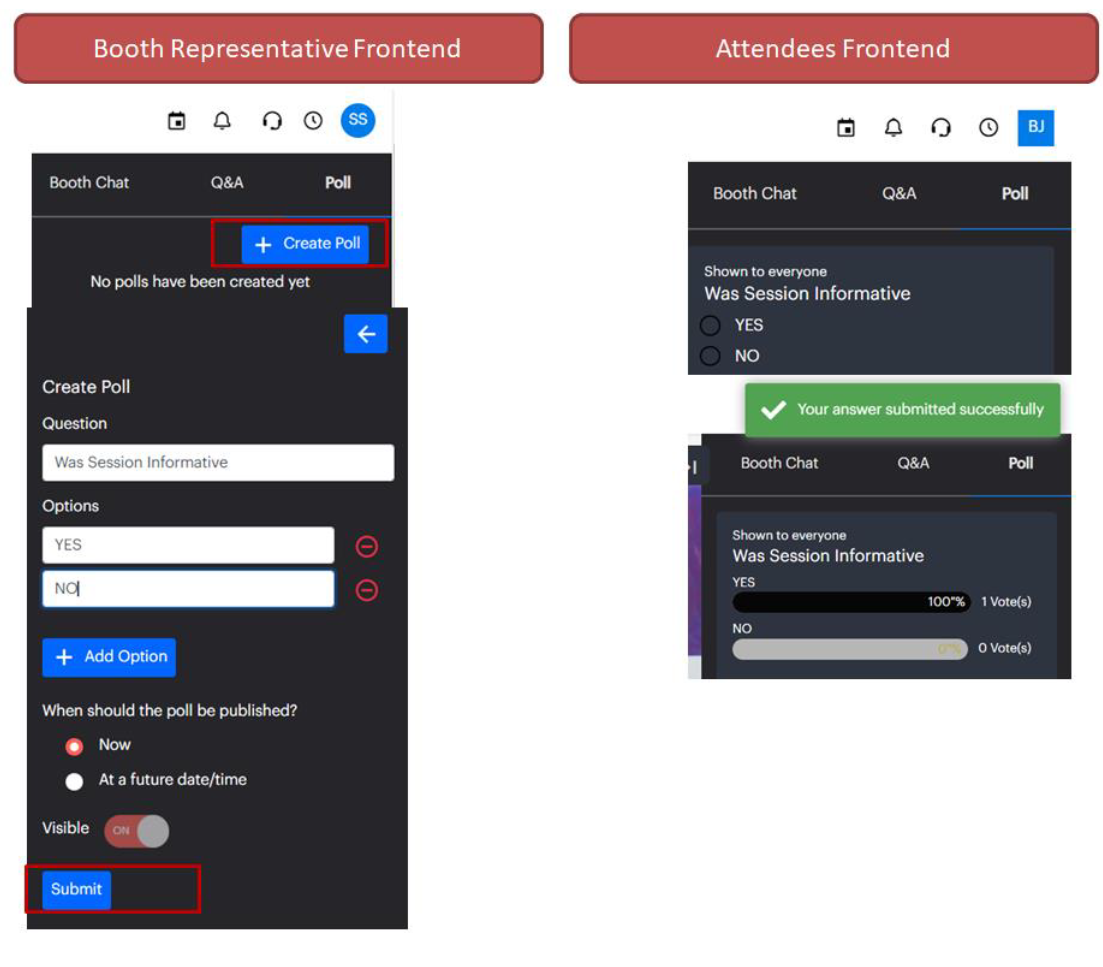Click the YES 100% vote result bar
Screen dimensions: 1103x967
[850, 602]
